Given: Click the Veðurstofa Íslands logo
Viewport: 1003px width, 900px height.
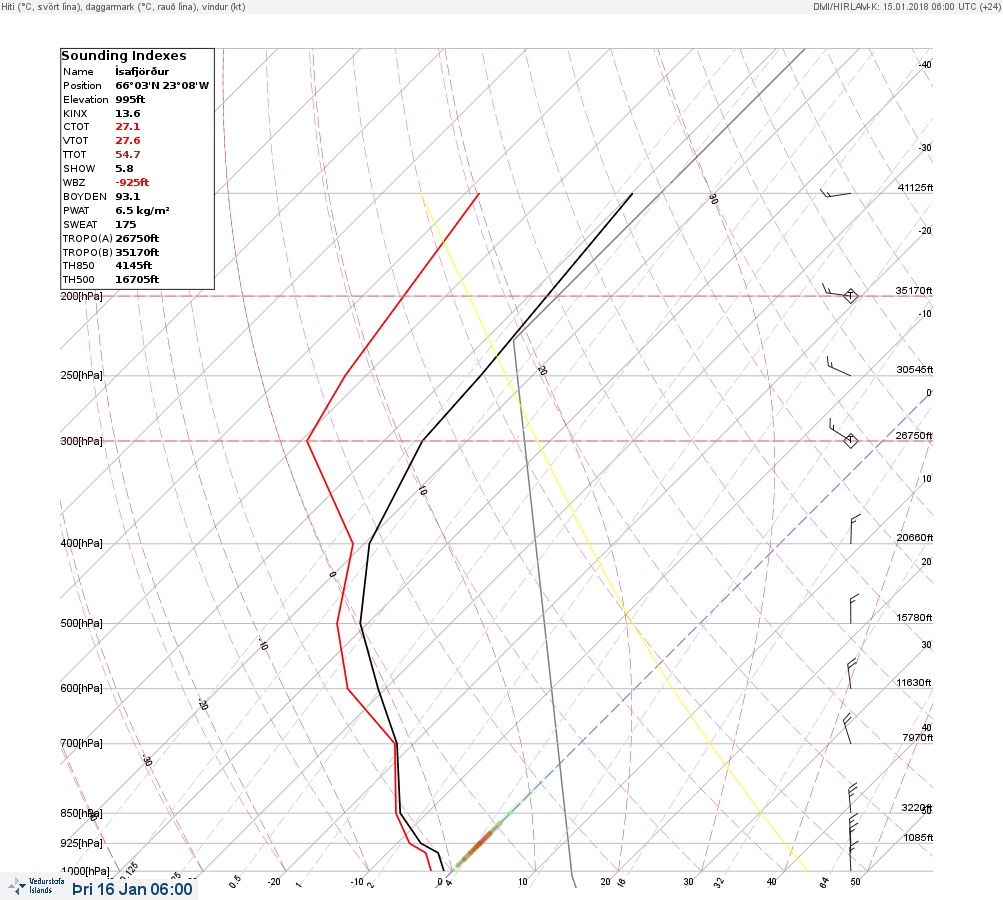Looking at the screenshot, I should click(37, 886).
